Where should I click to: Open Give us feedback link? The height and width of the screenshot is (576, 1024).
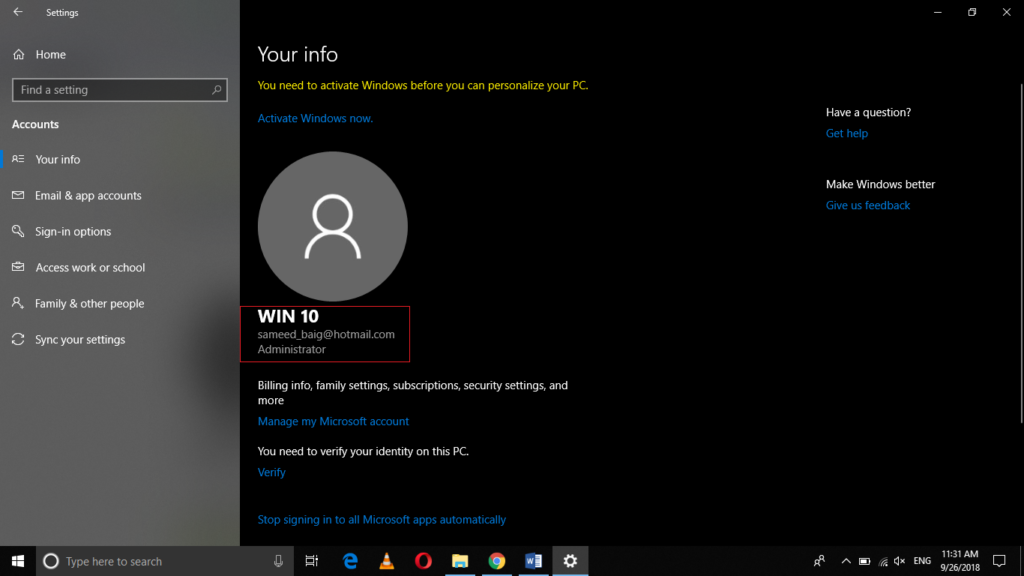(x=867, y=205)
